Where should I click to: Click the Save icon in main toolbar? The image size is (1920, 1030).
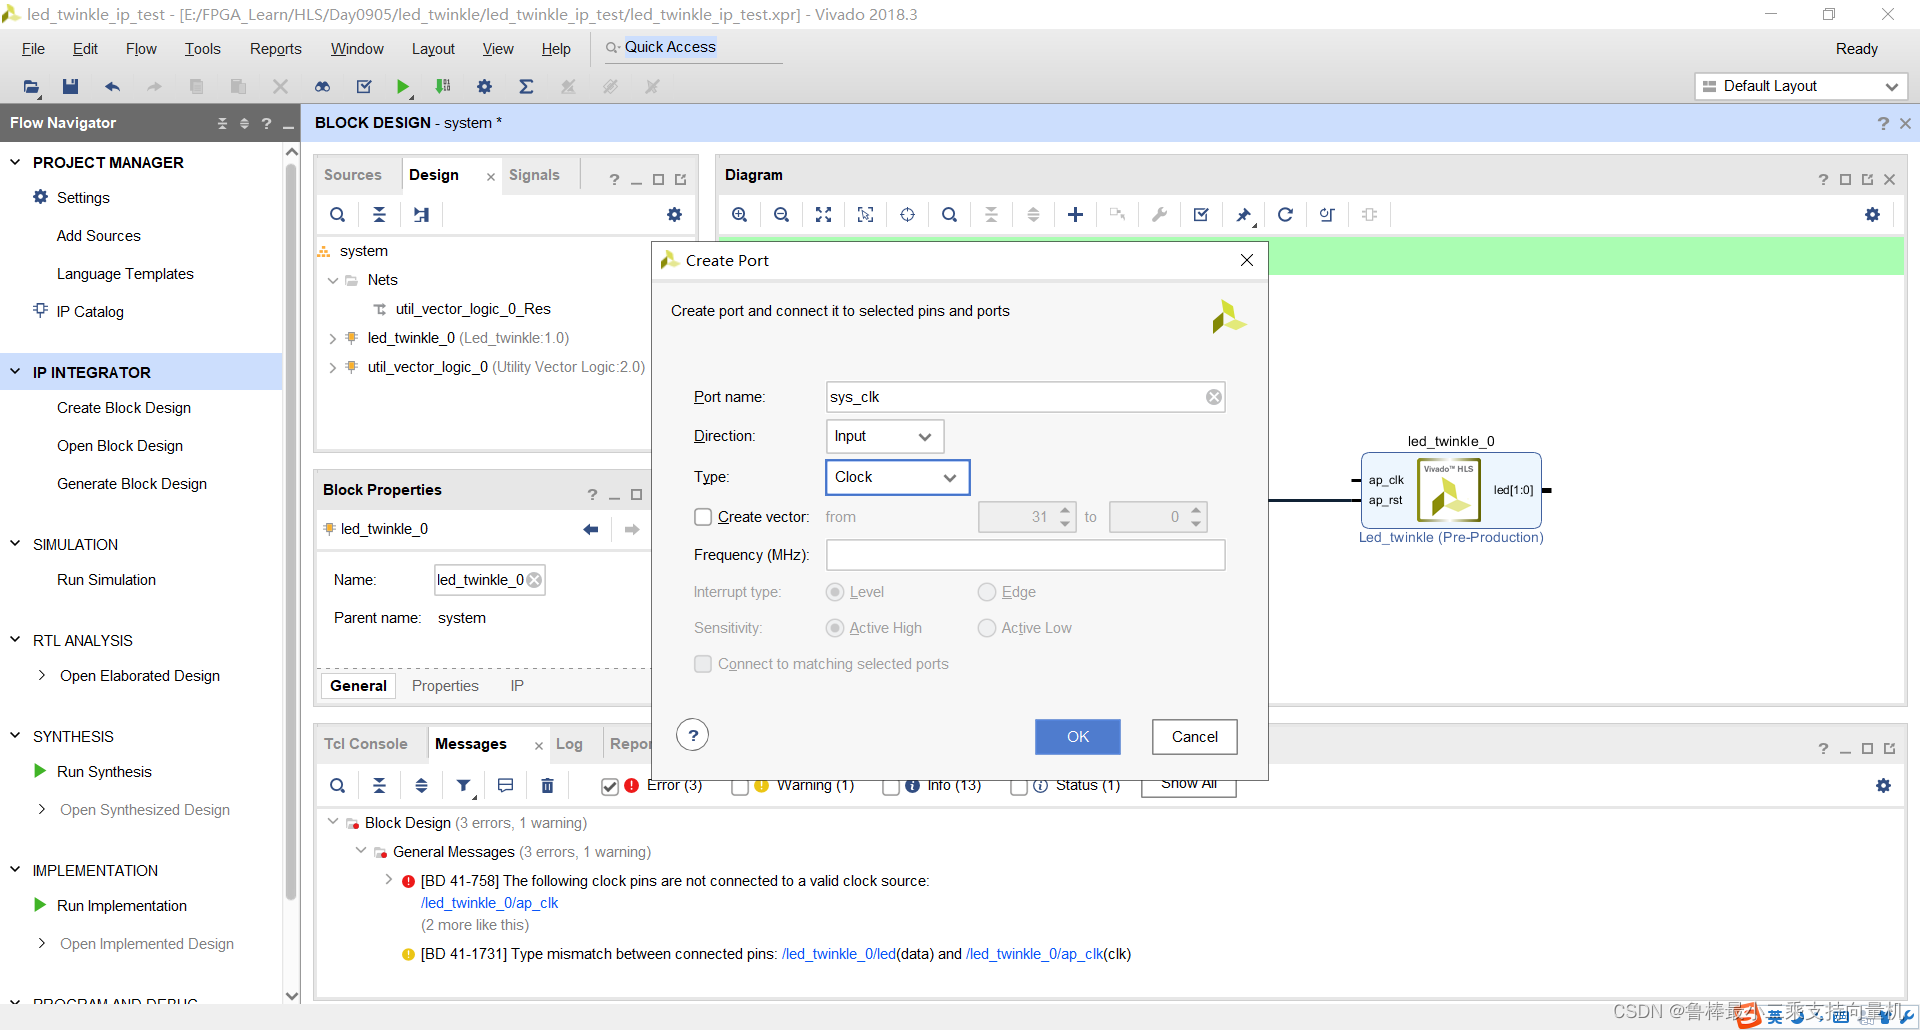[x=70, y=87]
